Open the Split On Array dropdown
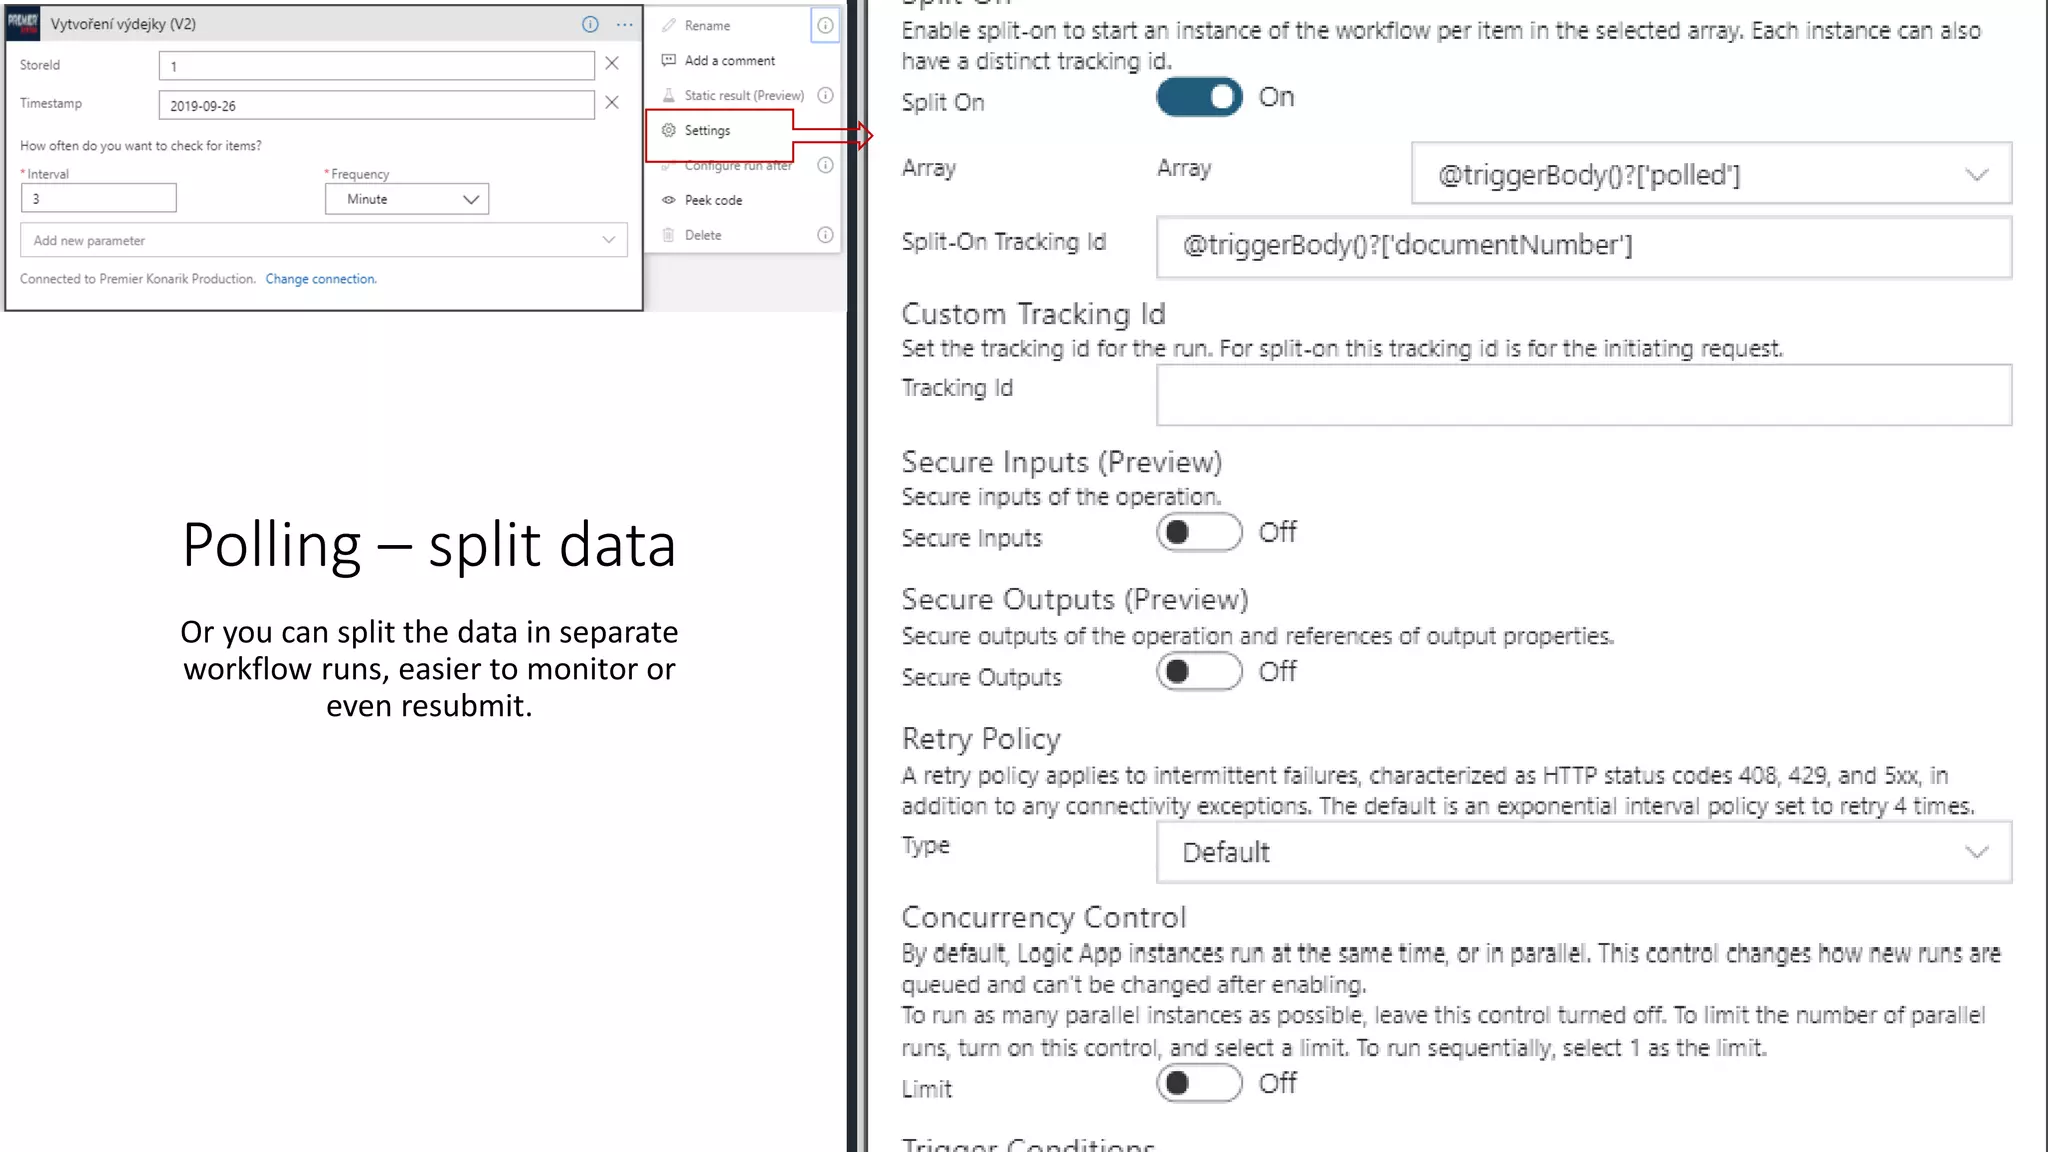This screenshot has height=1152, width=2048. coord(1710,175)
